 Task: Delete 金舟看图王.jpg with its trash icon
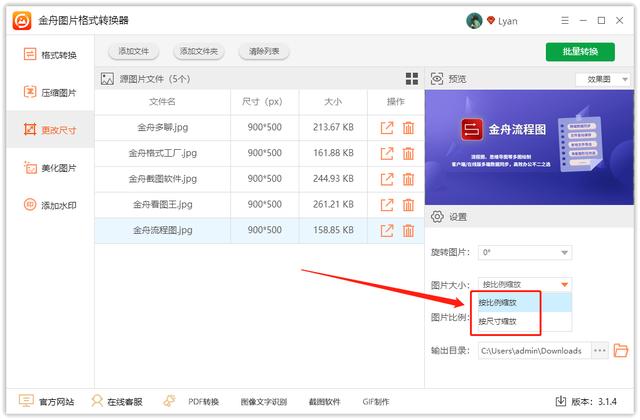point(408,205)
